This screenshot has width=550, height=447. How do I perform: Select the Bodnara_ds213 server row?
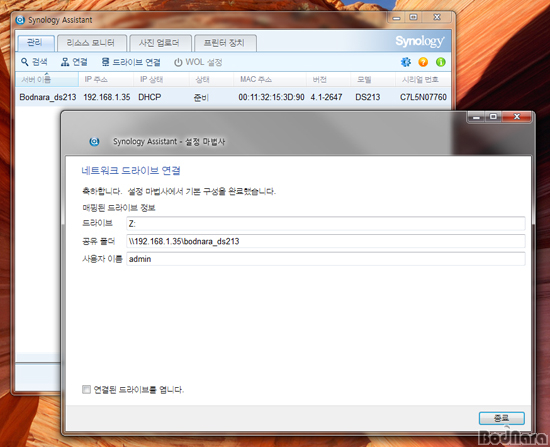pos(233,97)
